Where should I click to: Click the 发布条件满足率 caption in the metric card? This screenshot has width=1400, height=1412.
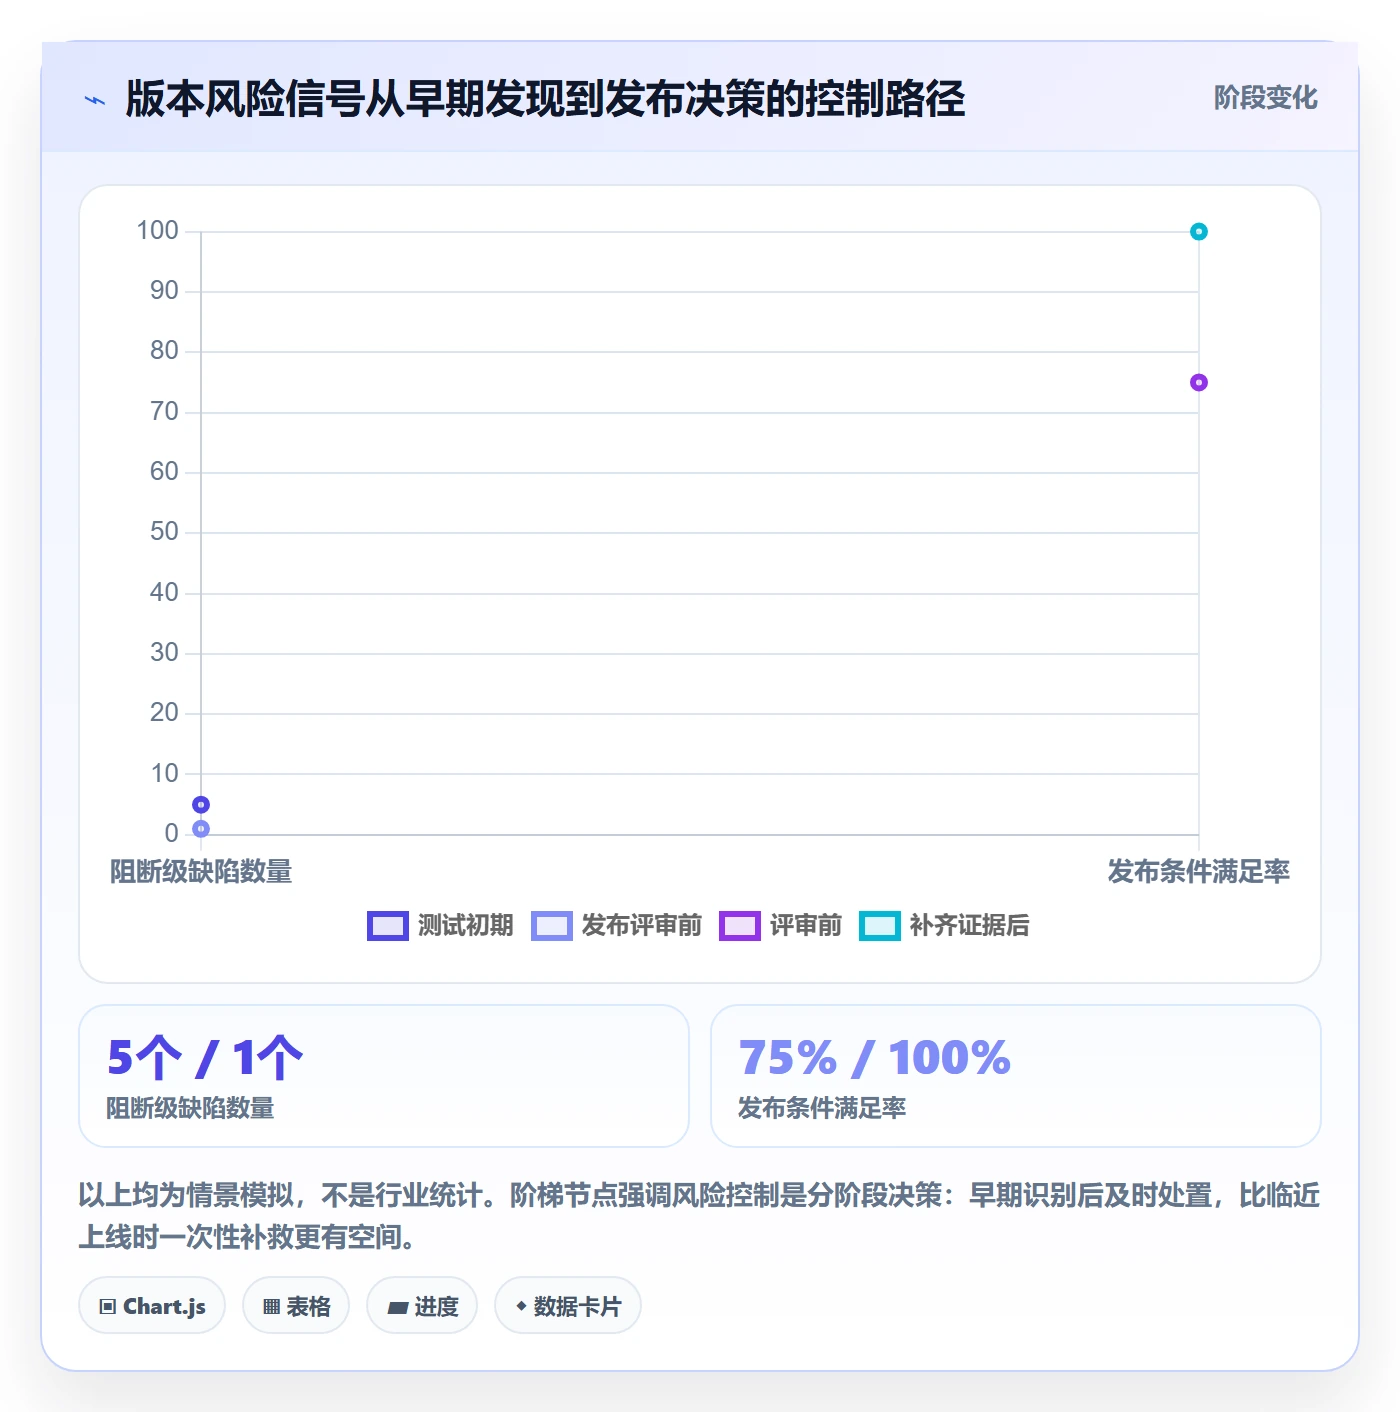(822, 1108)
